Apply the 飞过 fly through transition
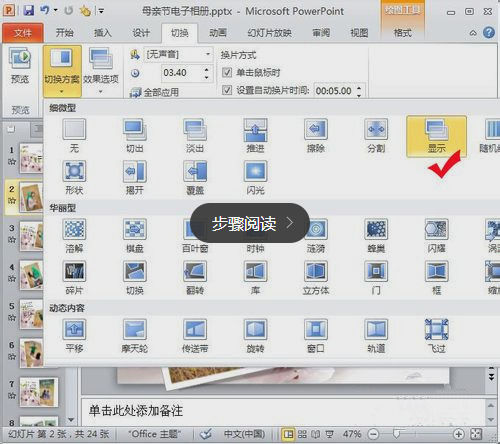 click(x=436, y=336)
